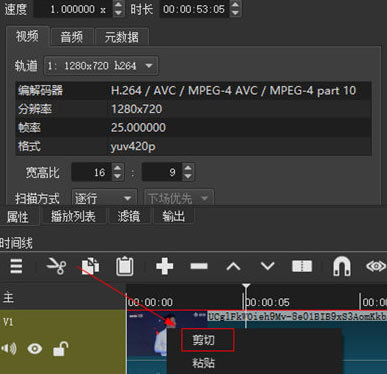Click clip name UCglFk text

coord(297,316)
